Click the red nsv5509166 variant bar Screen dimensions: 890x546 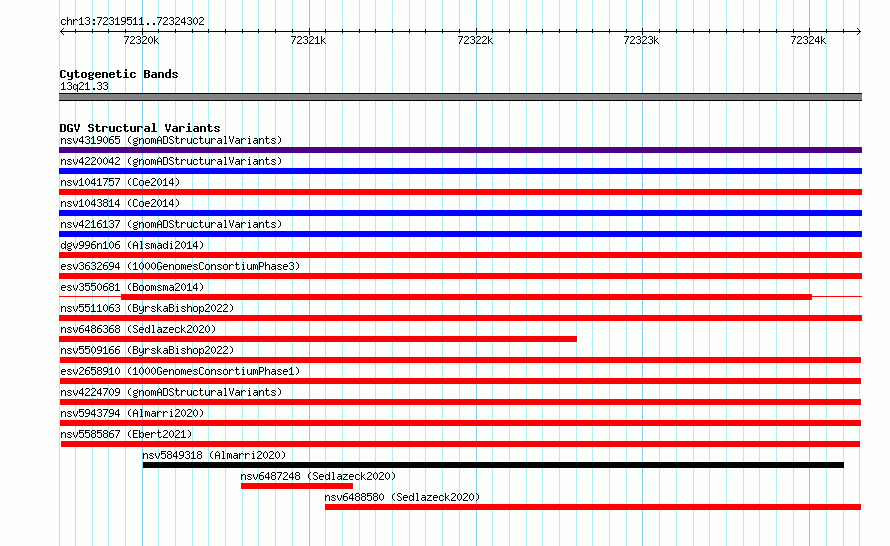[x=460, y=360]
